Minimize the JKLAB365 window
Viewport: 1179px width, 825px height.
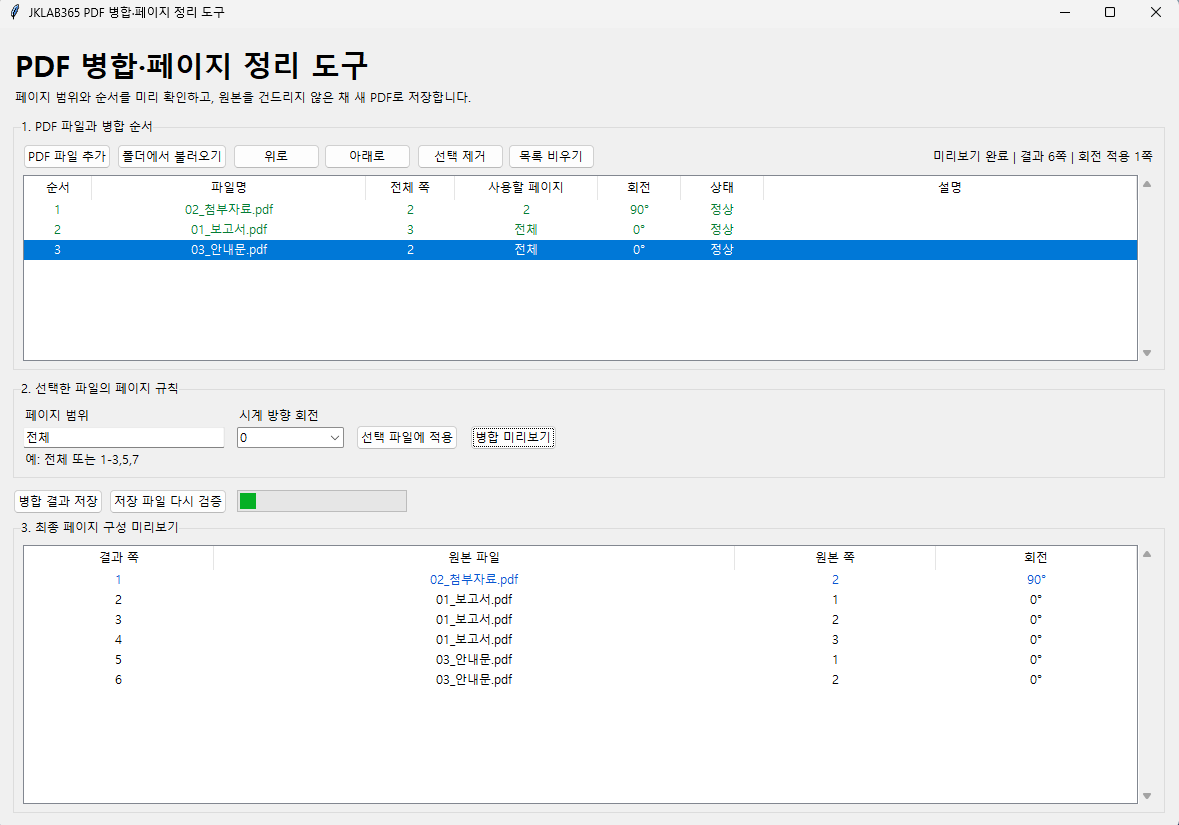coord(1065,12)
